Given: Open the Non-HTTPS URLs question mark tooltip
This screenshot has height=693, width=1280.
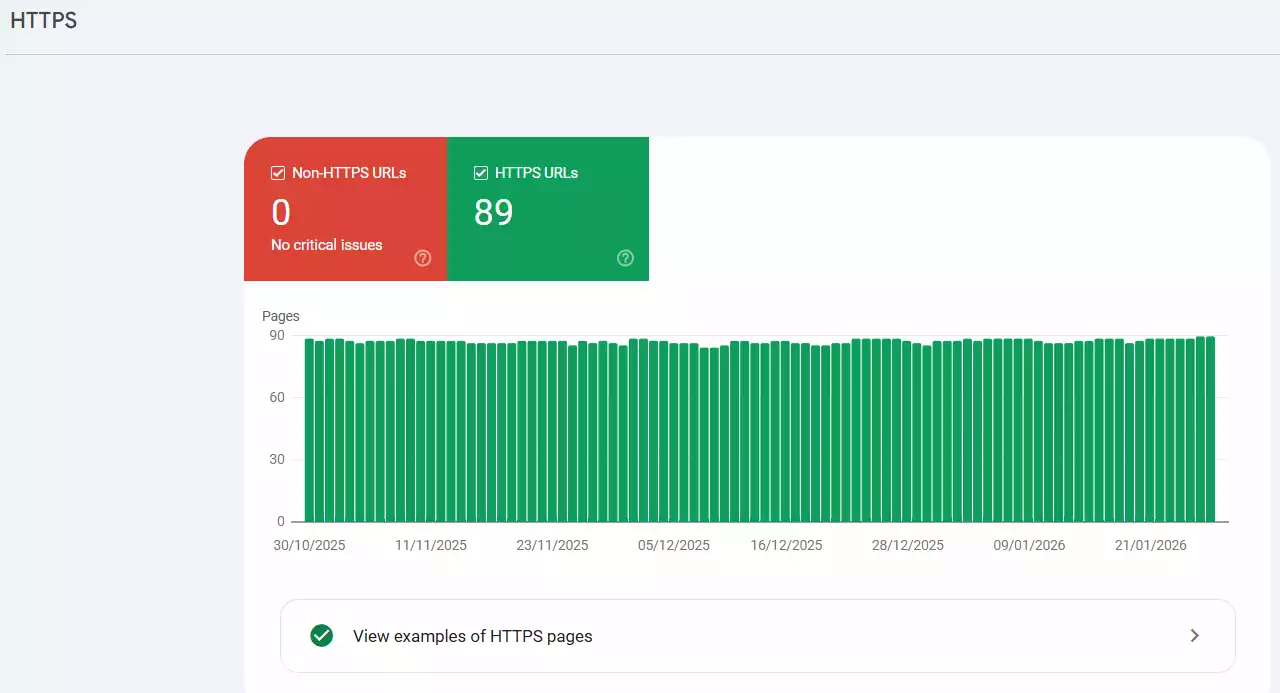Looking at the screenshot, I should (422, 258).
